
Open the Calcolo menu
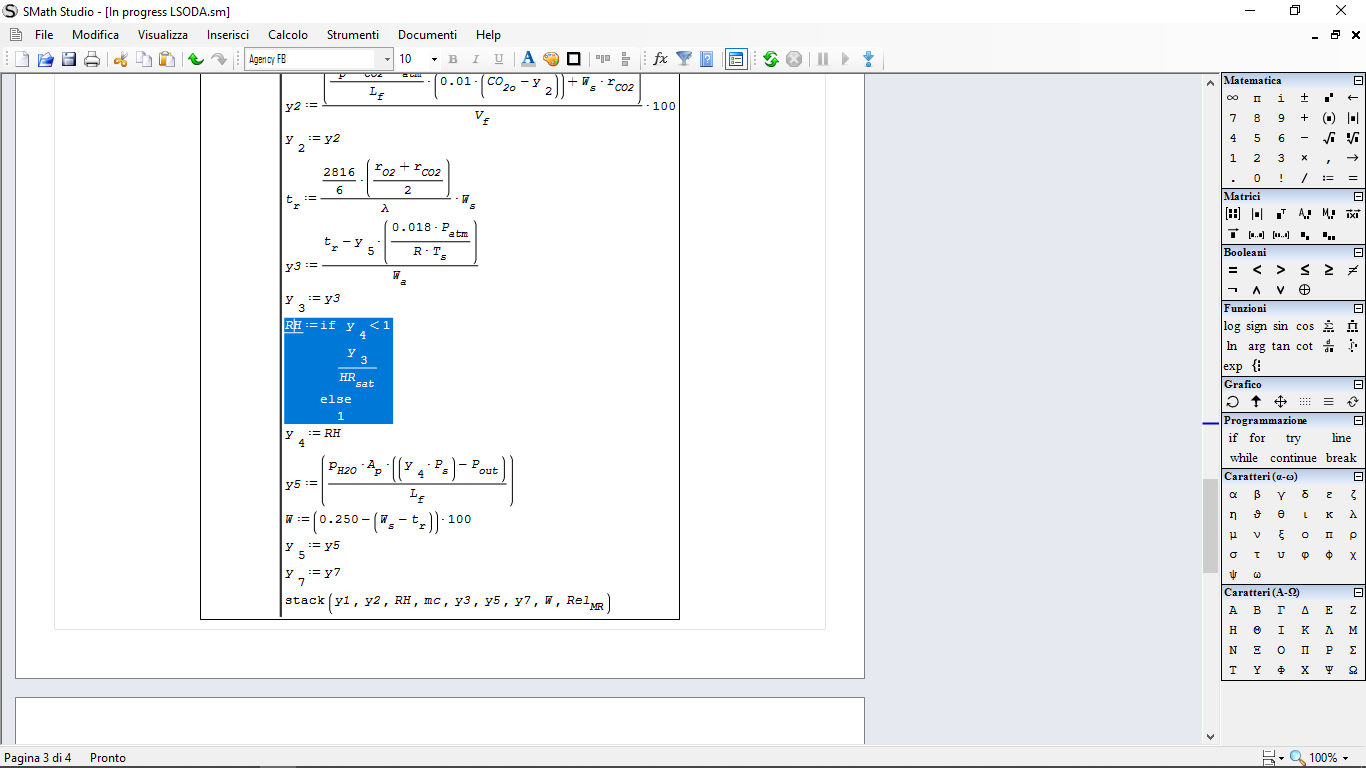[x=287, y=34]
